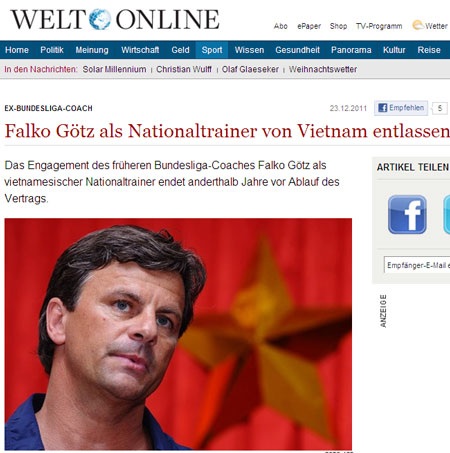450x453 pixels.
Task: Open the Christian Wulff news link
Action: 184,69
